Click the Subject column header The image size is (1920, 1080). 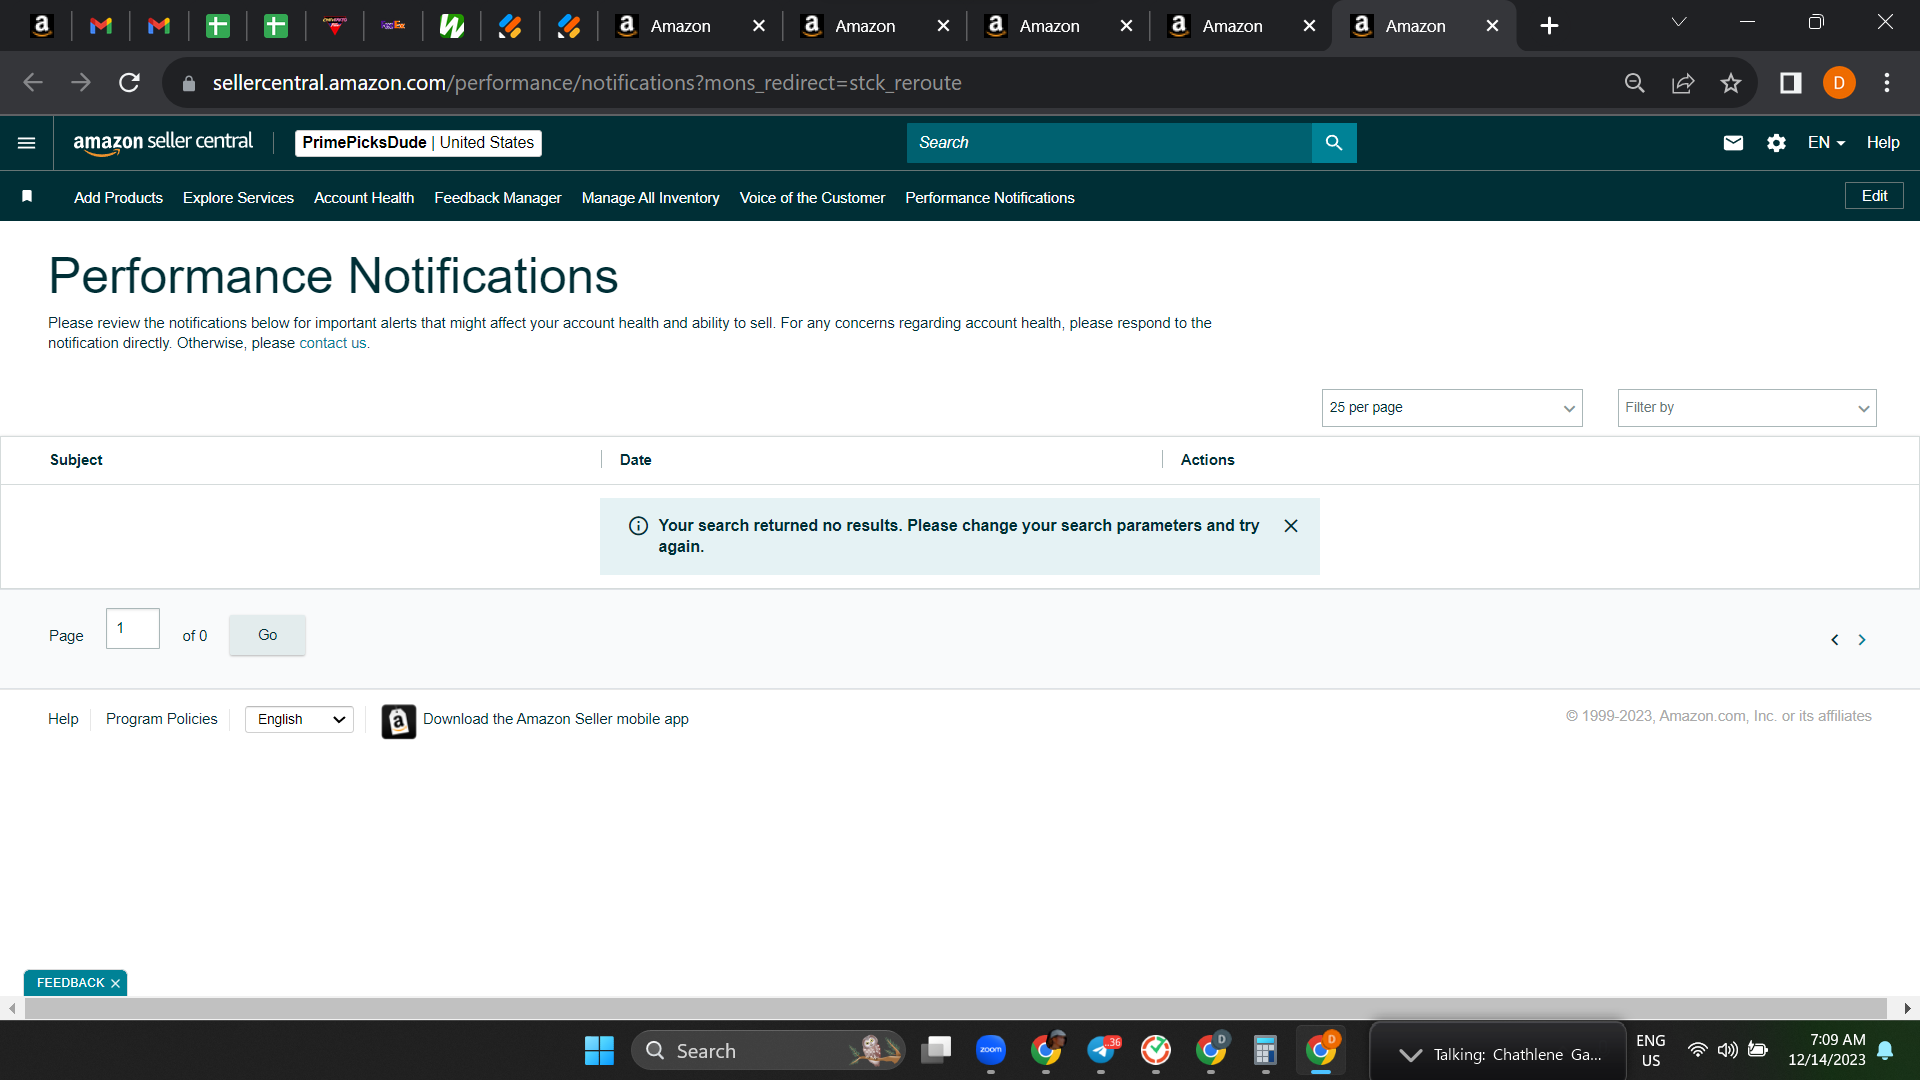pos(76,460)
